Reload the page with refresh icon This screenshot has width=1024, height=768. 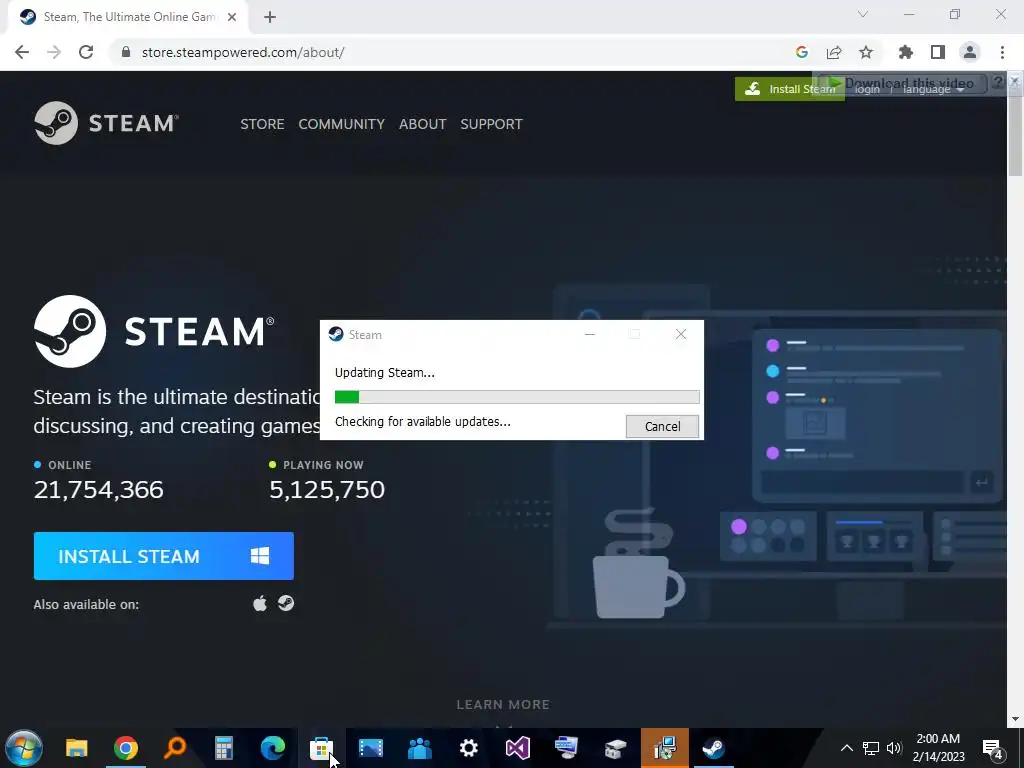(x=86, y=52)
